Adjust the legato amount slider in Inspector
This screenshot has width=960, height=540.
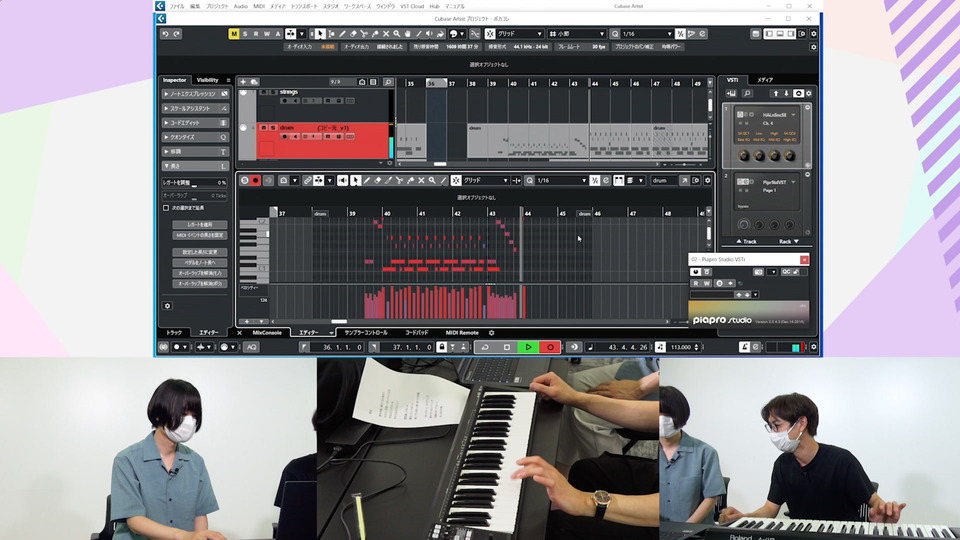(194, 183)
